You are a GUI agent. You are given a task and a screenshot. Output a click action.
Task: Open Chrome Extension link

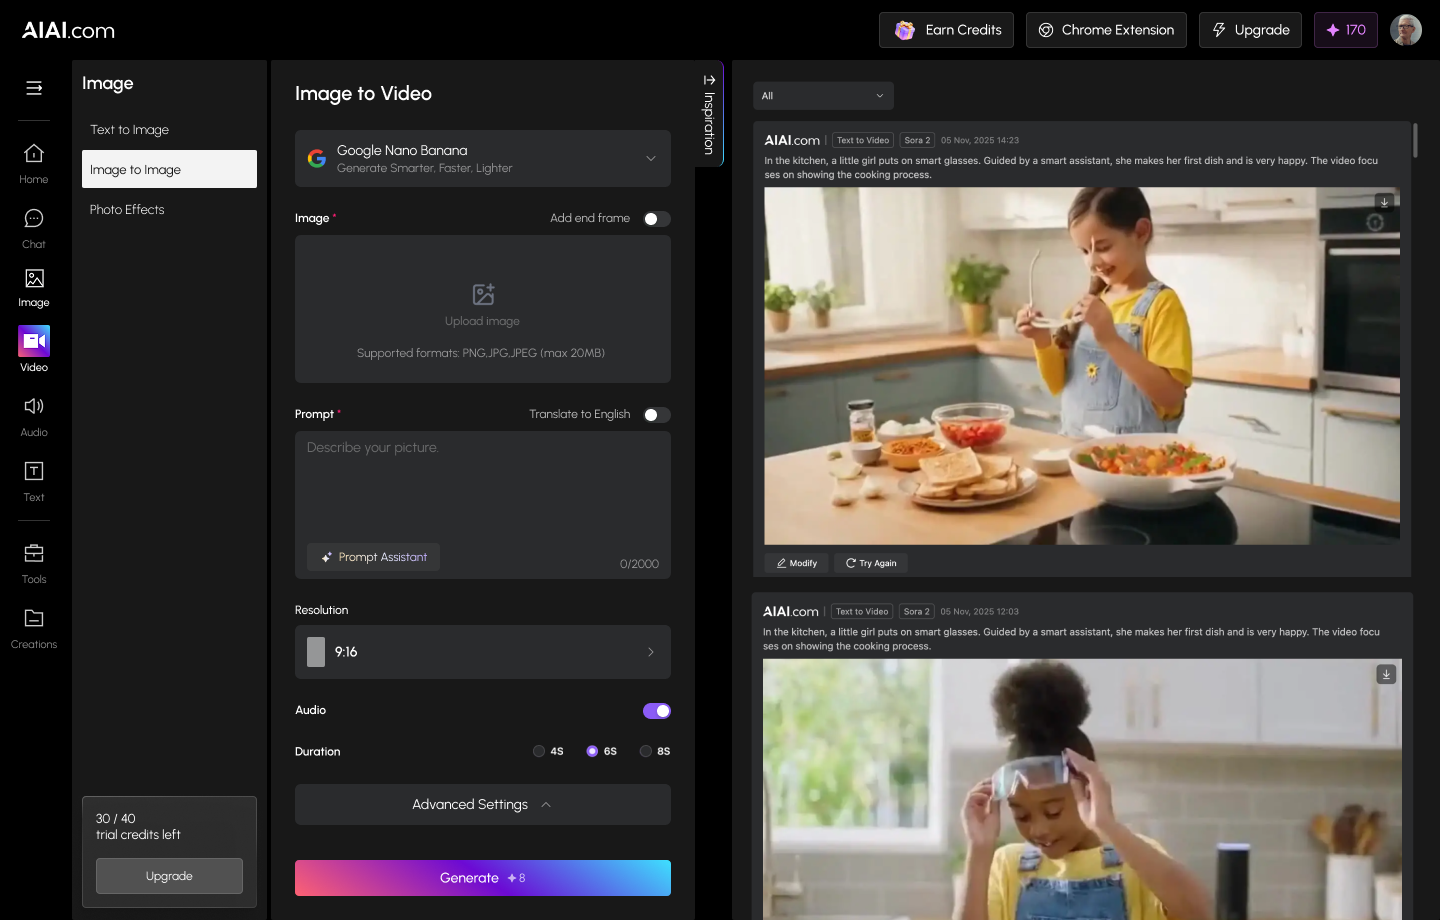(x=1106, y=30)
